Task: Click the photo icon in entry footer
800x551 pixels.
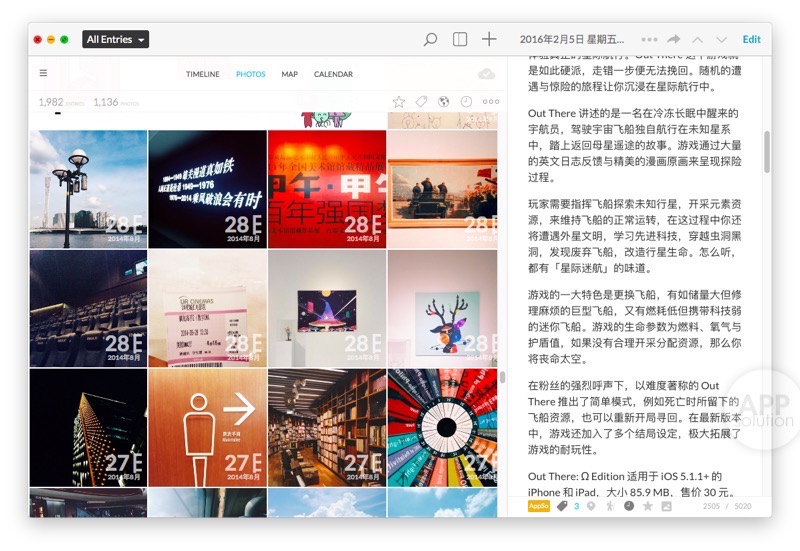Action: [666, 506]
